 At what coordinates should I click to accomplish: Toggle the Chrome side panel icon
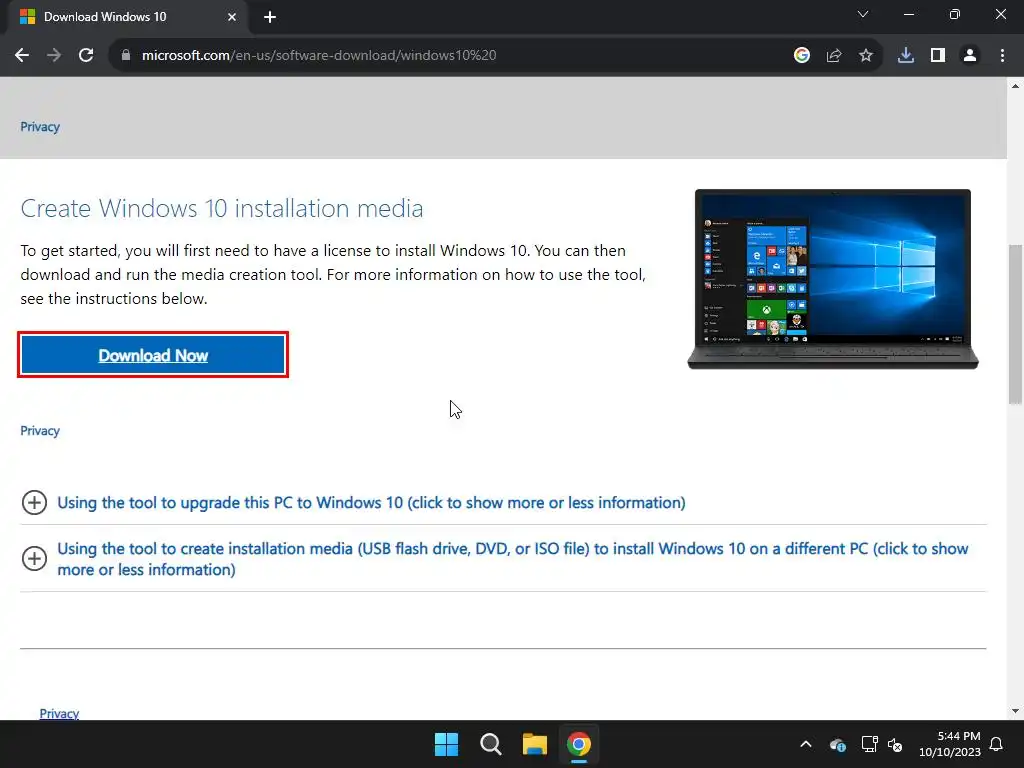tap(938, 56)
